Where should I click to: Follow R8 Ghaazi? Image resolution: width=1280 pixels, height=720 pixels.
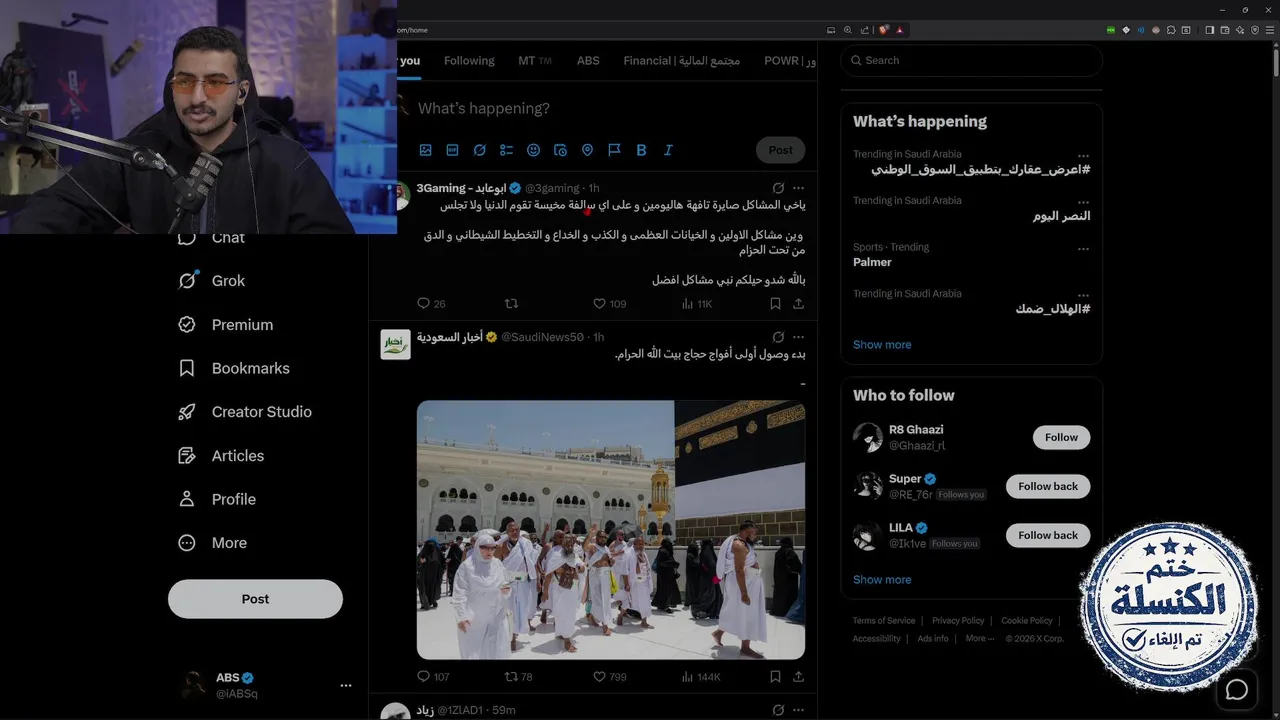pos(1061,437)
